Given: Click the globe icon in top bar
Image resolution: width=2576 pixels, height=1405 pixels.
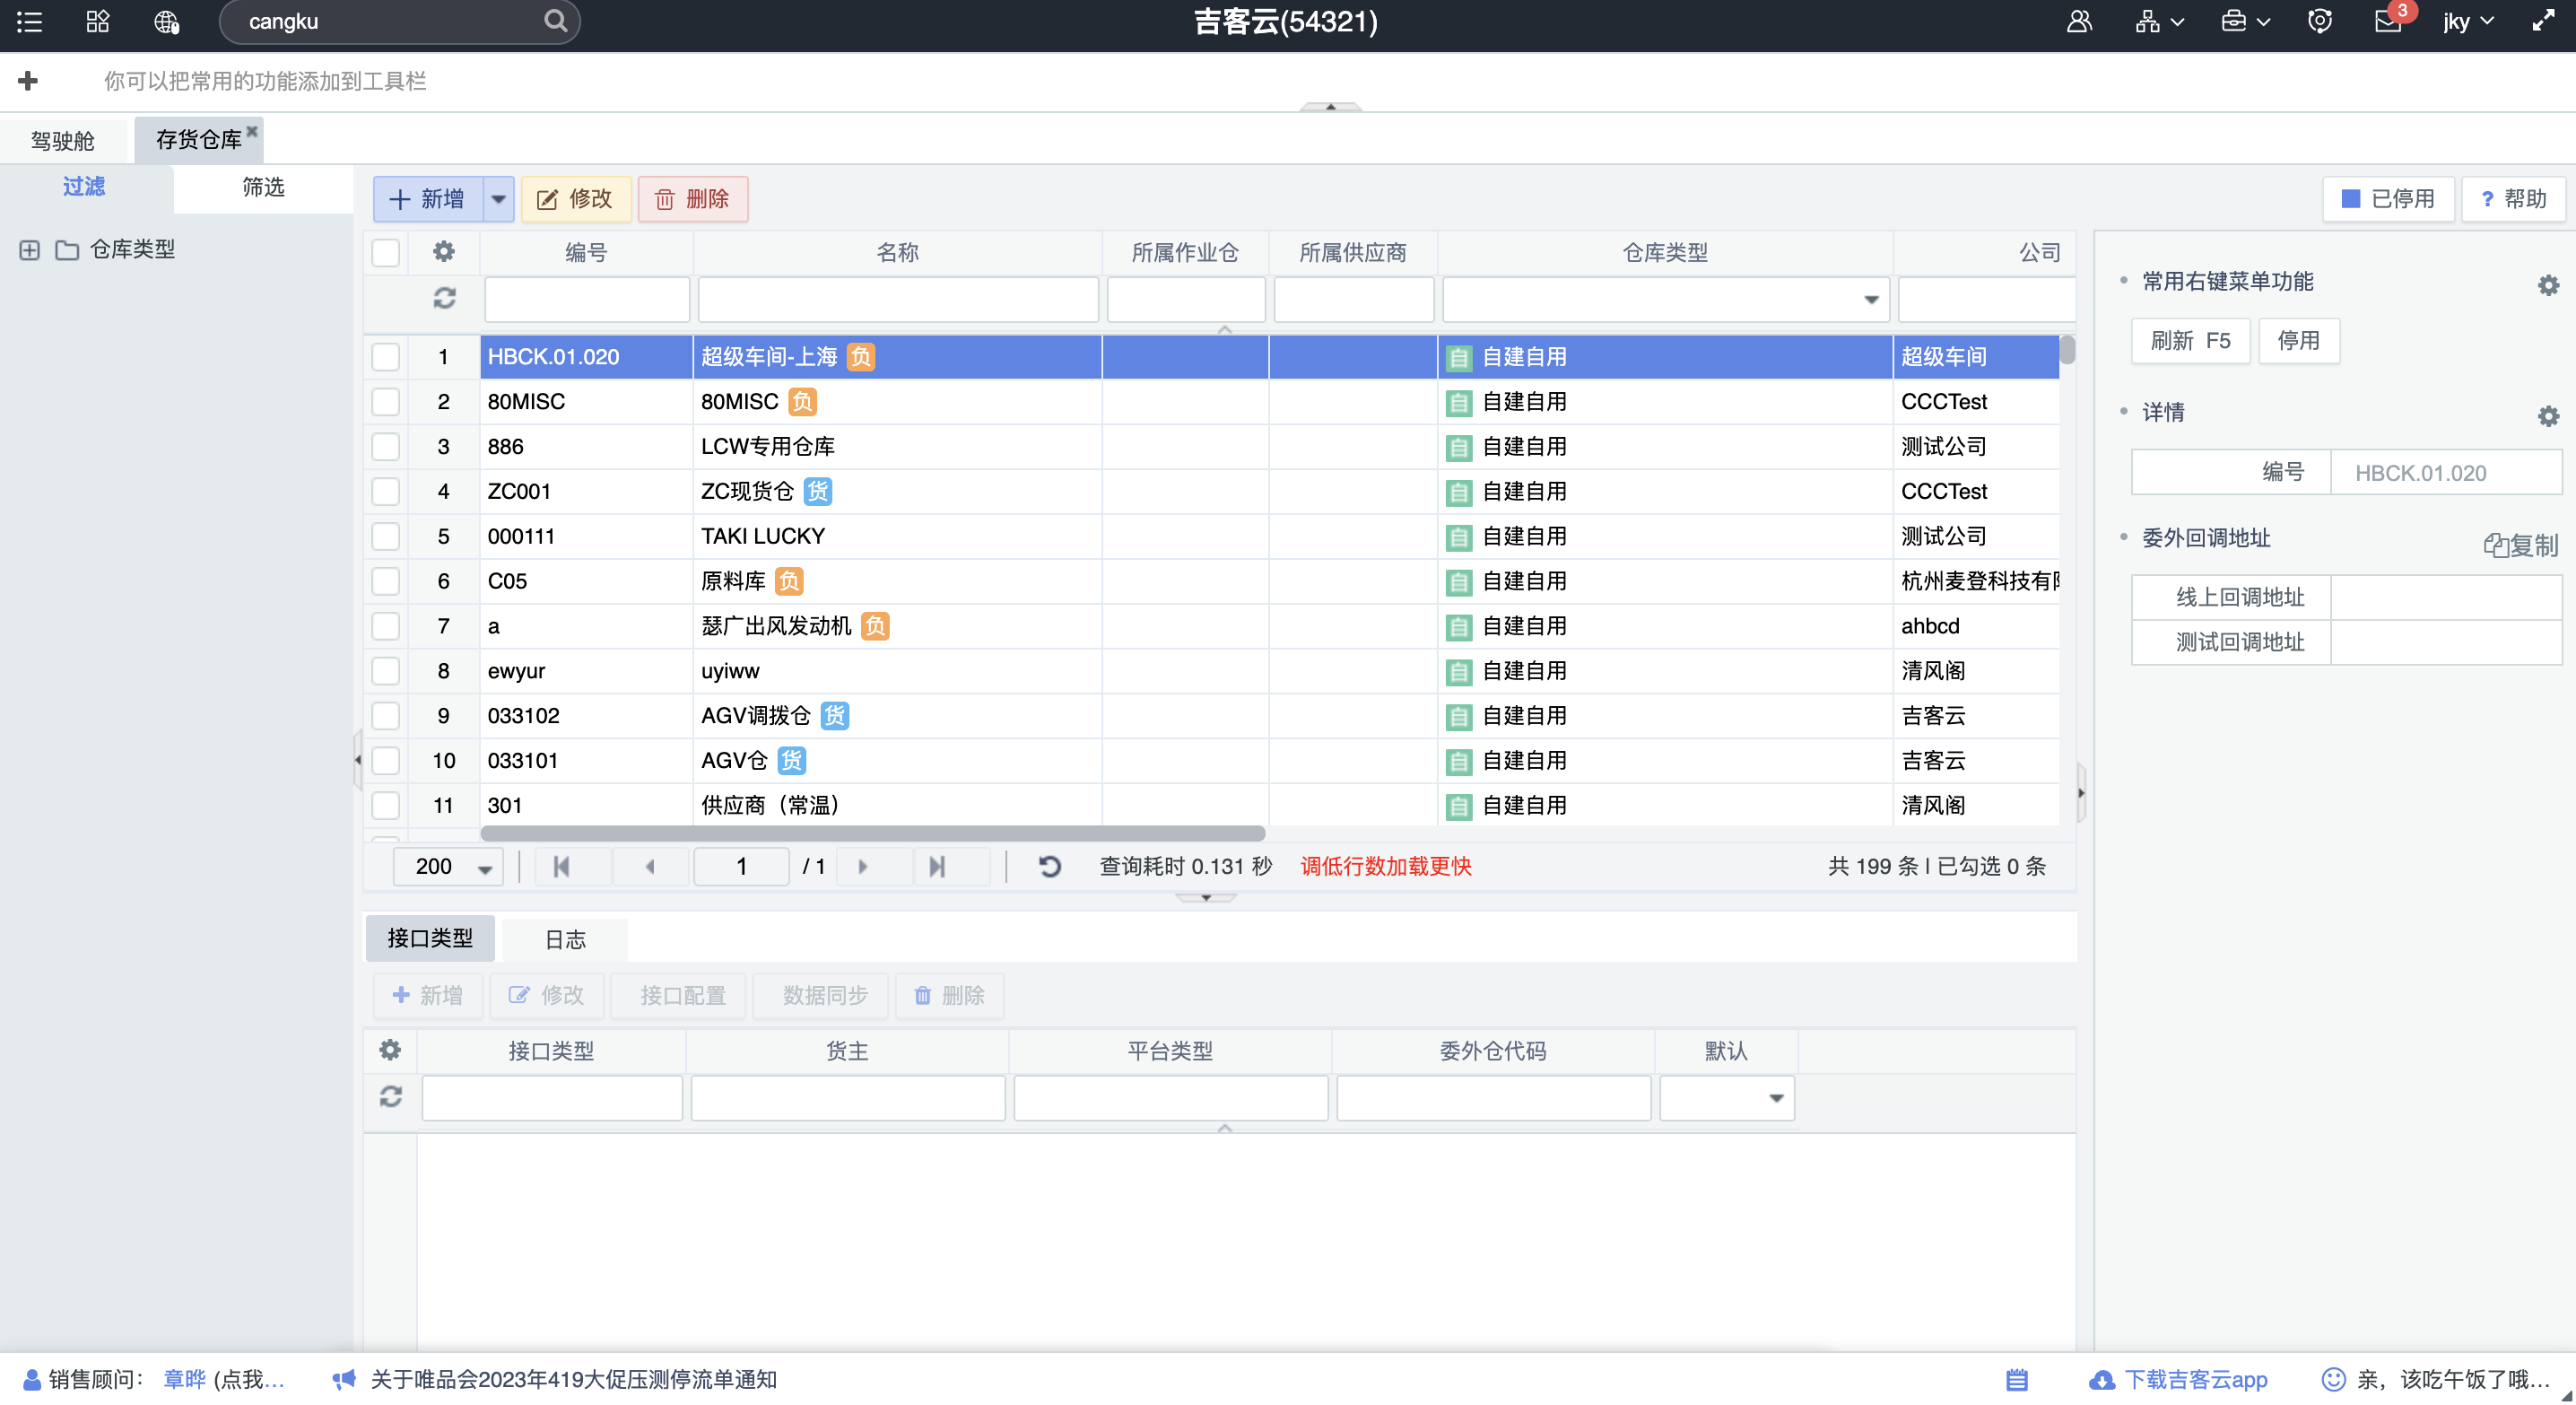Looking at the screenshot, I should pyautogui.click(x=167, y=22).
